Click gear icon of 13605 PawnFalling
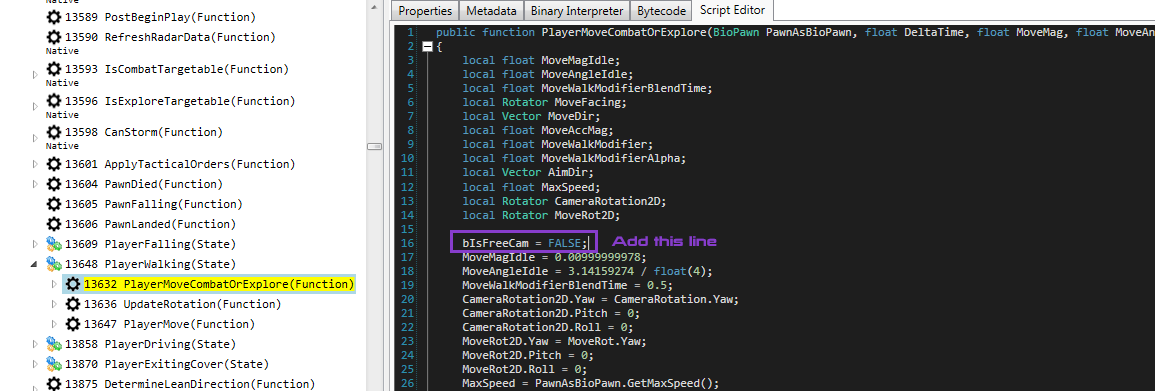The height and width of the screenshot is (391, 1155). tap(54, 204)
